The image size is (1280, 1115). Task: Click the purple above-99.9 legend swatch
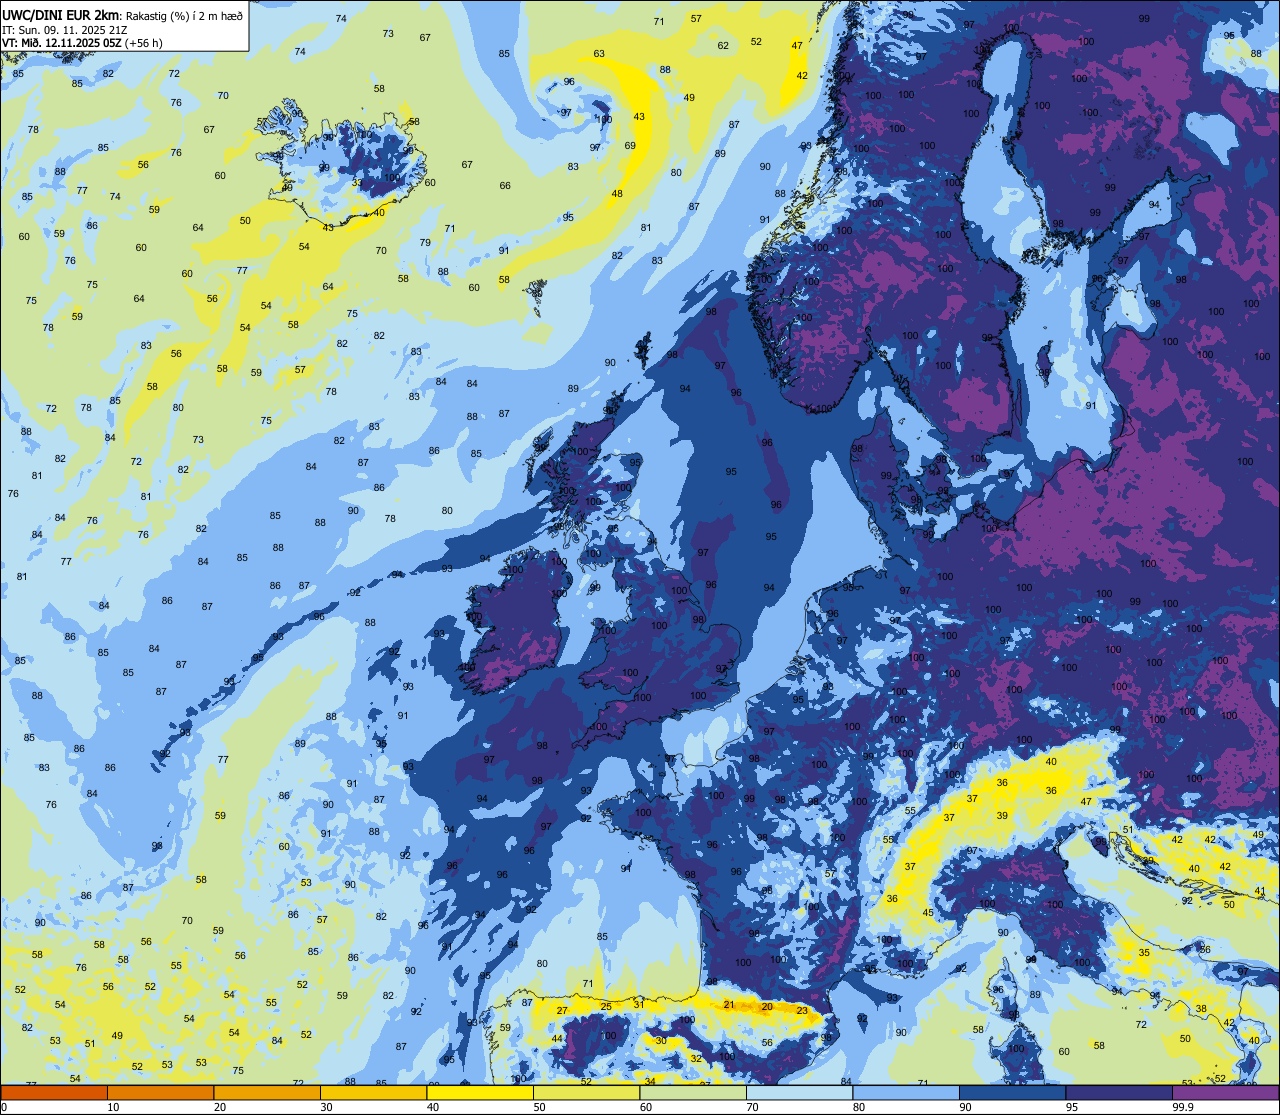click(x=1226, y=1092)
